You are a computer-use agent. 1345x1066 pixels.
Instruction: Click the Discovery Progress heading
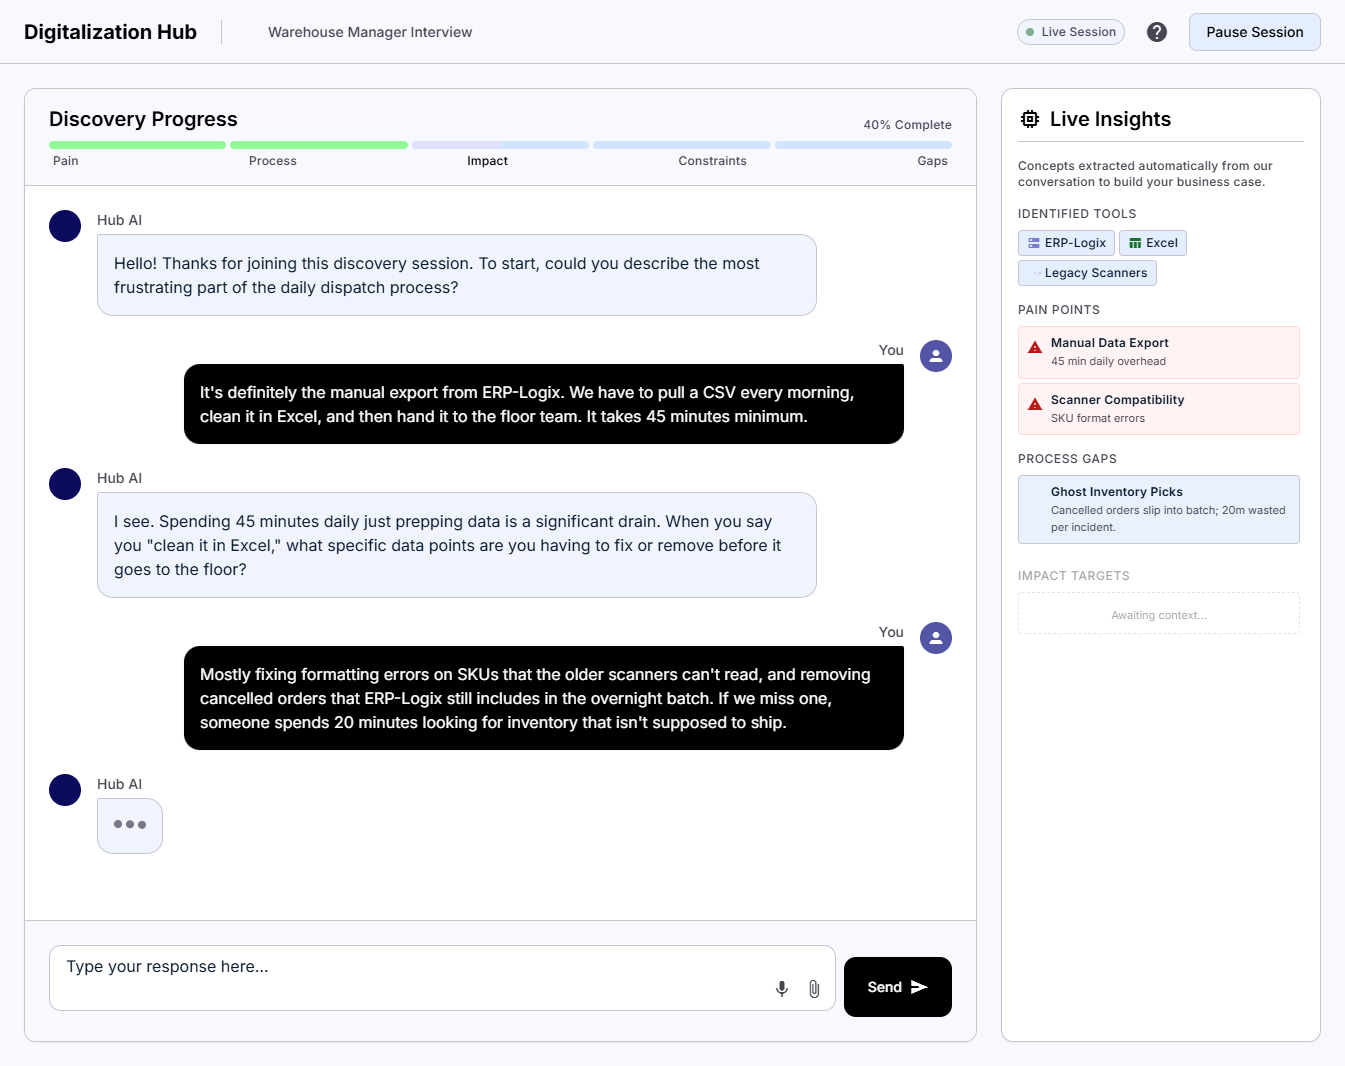click(x=143, y=119)
